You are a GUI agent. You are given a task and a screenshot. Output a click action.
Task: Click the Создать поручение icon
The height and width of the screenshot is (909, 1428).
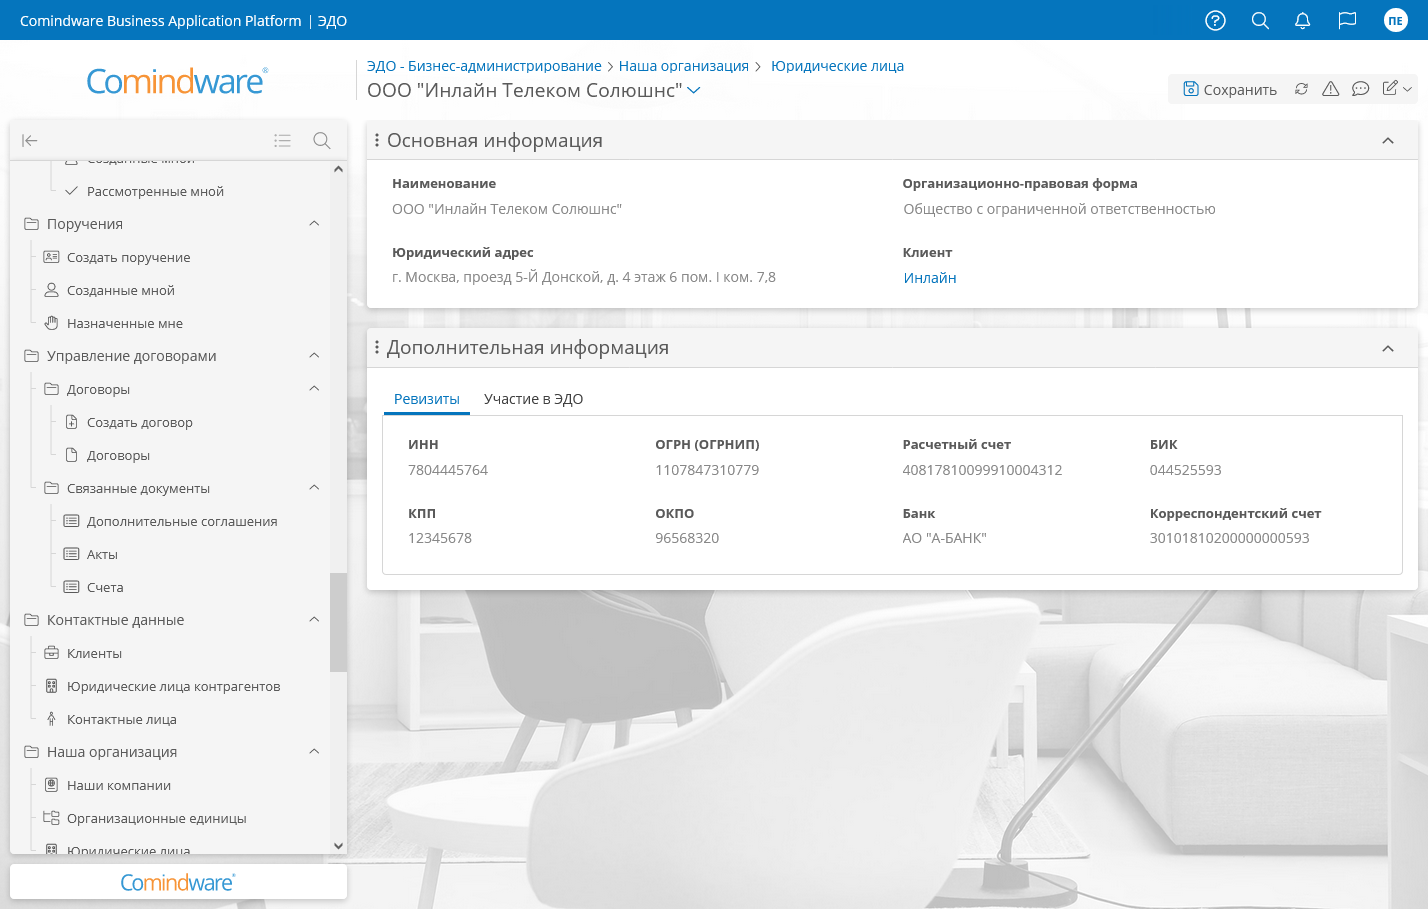point(51,257)
